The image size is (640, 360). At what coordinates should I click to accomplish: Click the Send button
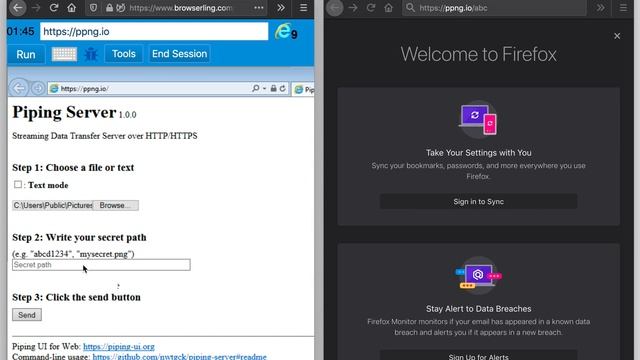tap(27, 315)
